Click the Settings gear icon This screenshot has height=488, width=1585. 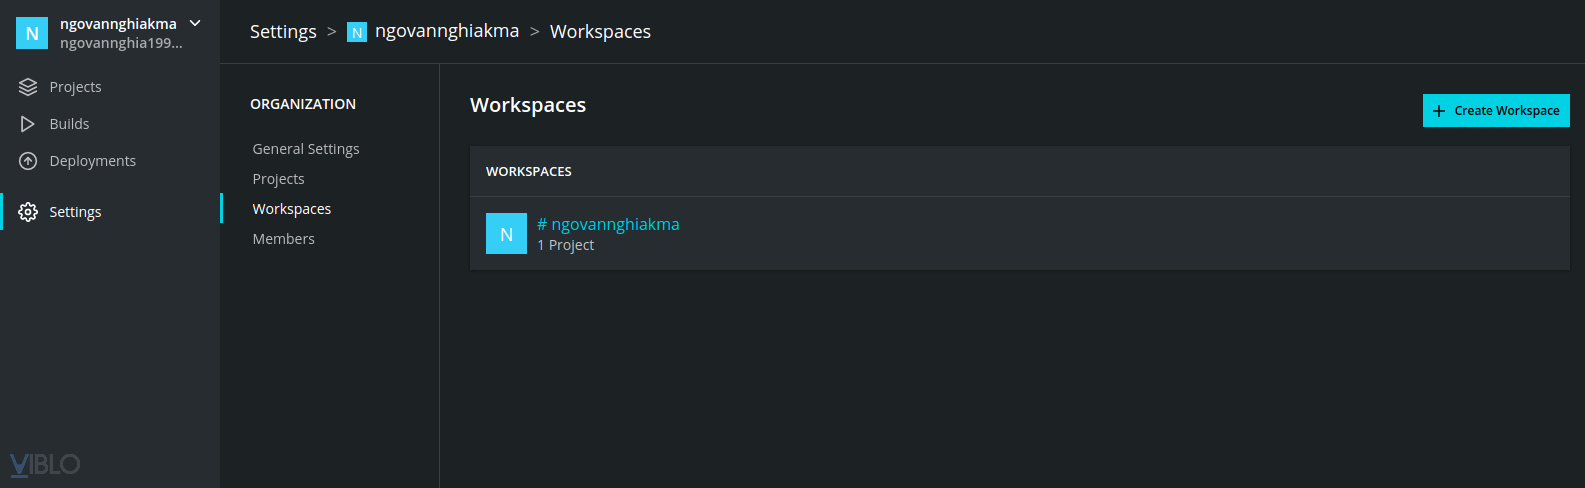pos(28,212)
